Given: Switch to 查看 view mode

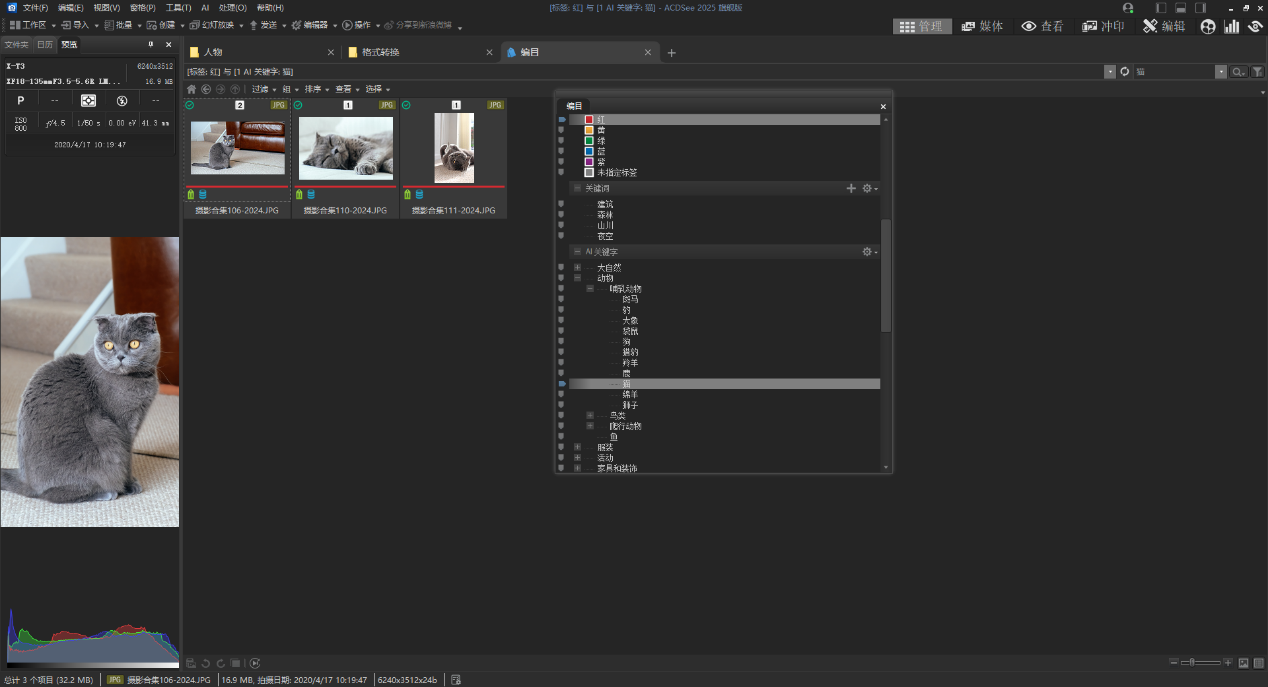Looking at the screenshot, I should pyautogui.click(x=1042, y=27).
